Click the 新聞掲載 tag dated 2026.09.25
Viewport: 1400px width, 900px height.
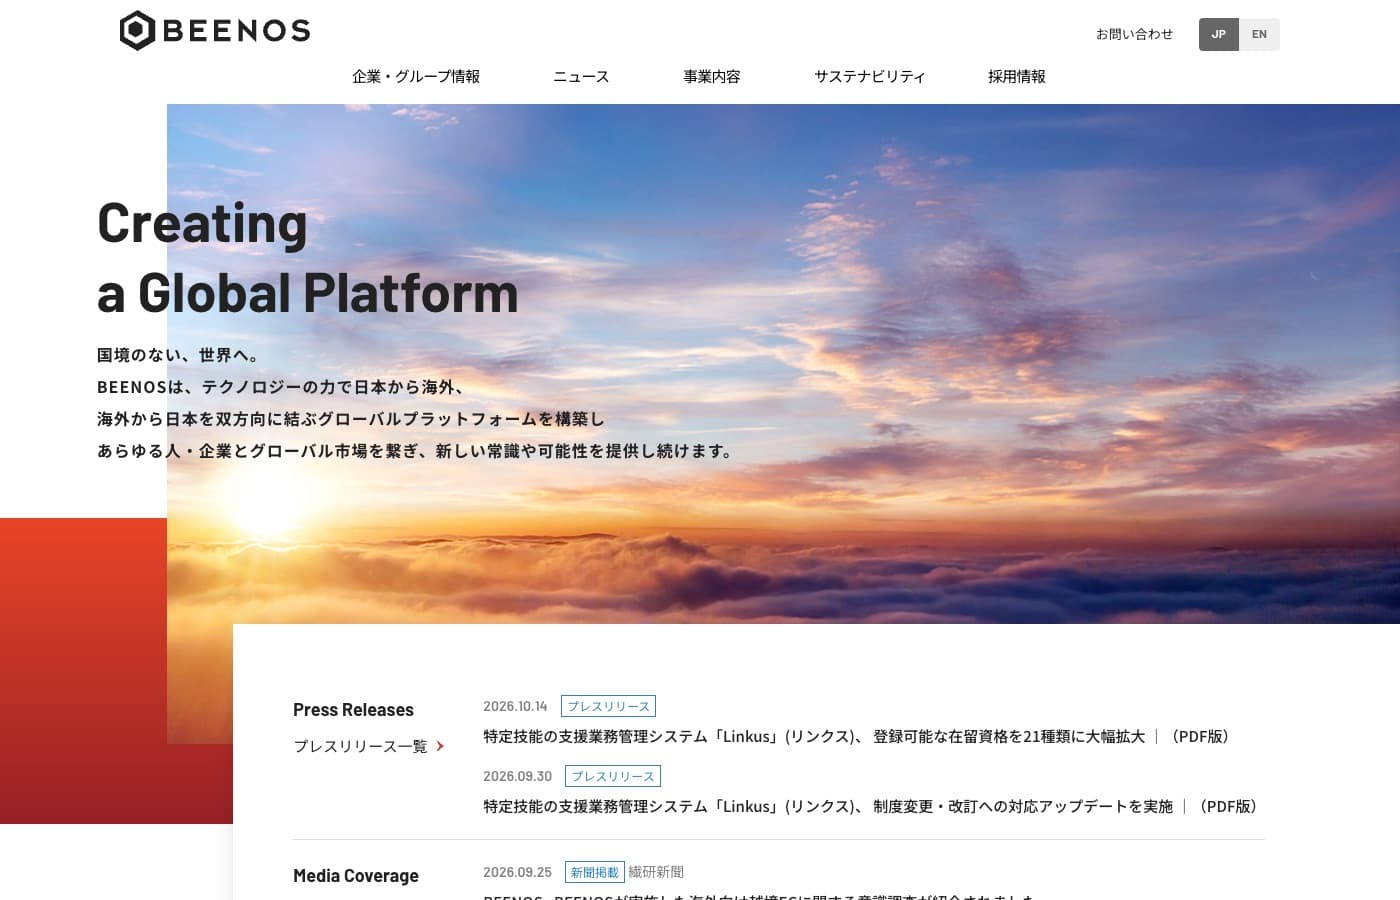tap(595, 872)
